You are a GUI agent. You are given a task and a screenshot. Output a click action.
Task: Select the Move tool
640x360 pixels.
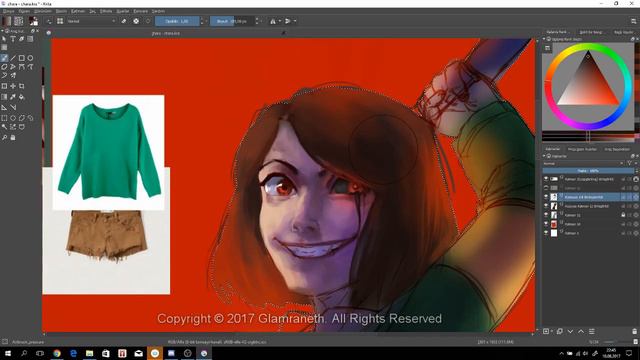click(x=13, y=86)
